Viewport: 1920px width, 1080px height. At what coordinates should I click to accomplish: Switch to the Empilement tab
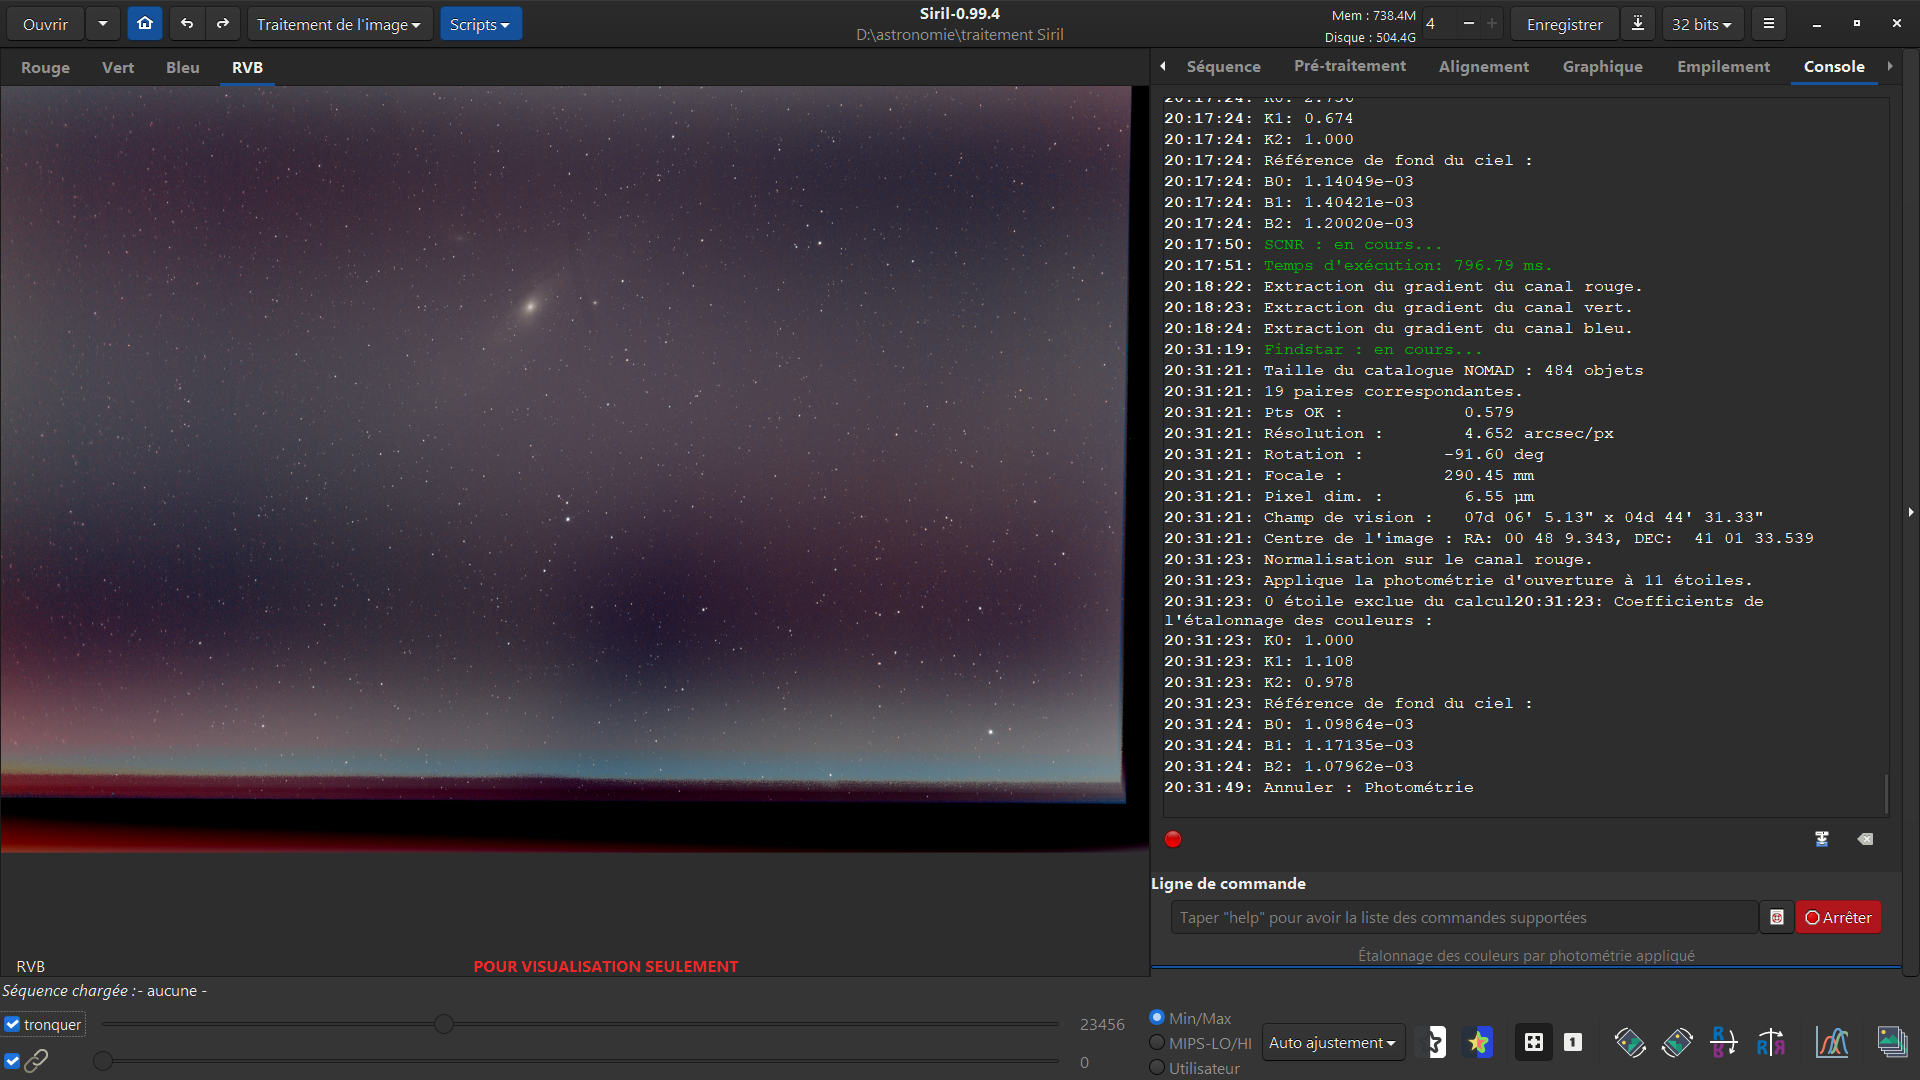pos(1723,67)
